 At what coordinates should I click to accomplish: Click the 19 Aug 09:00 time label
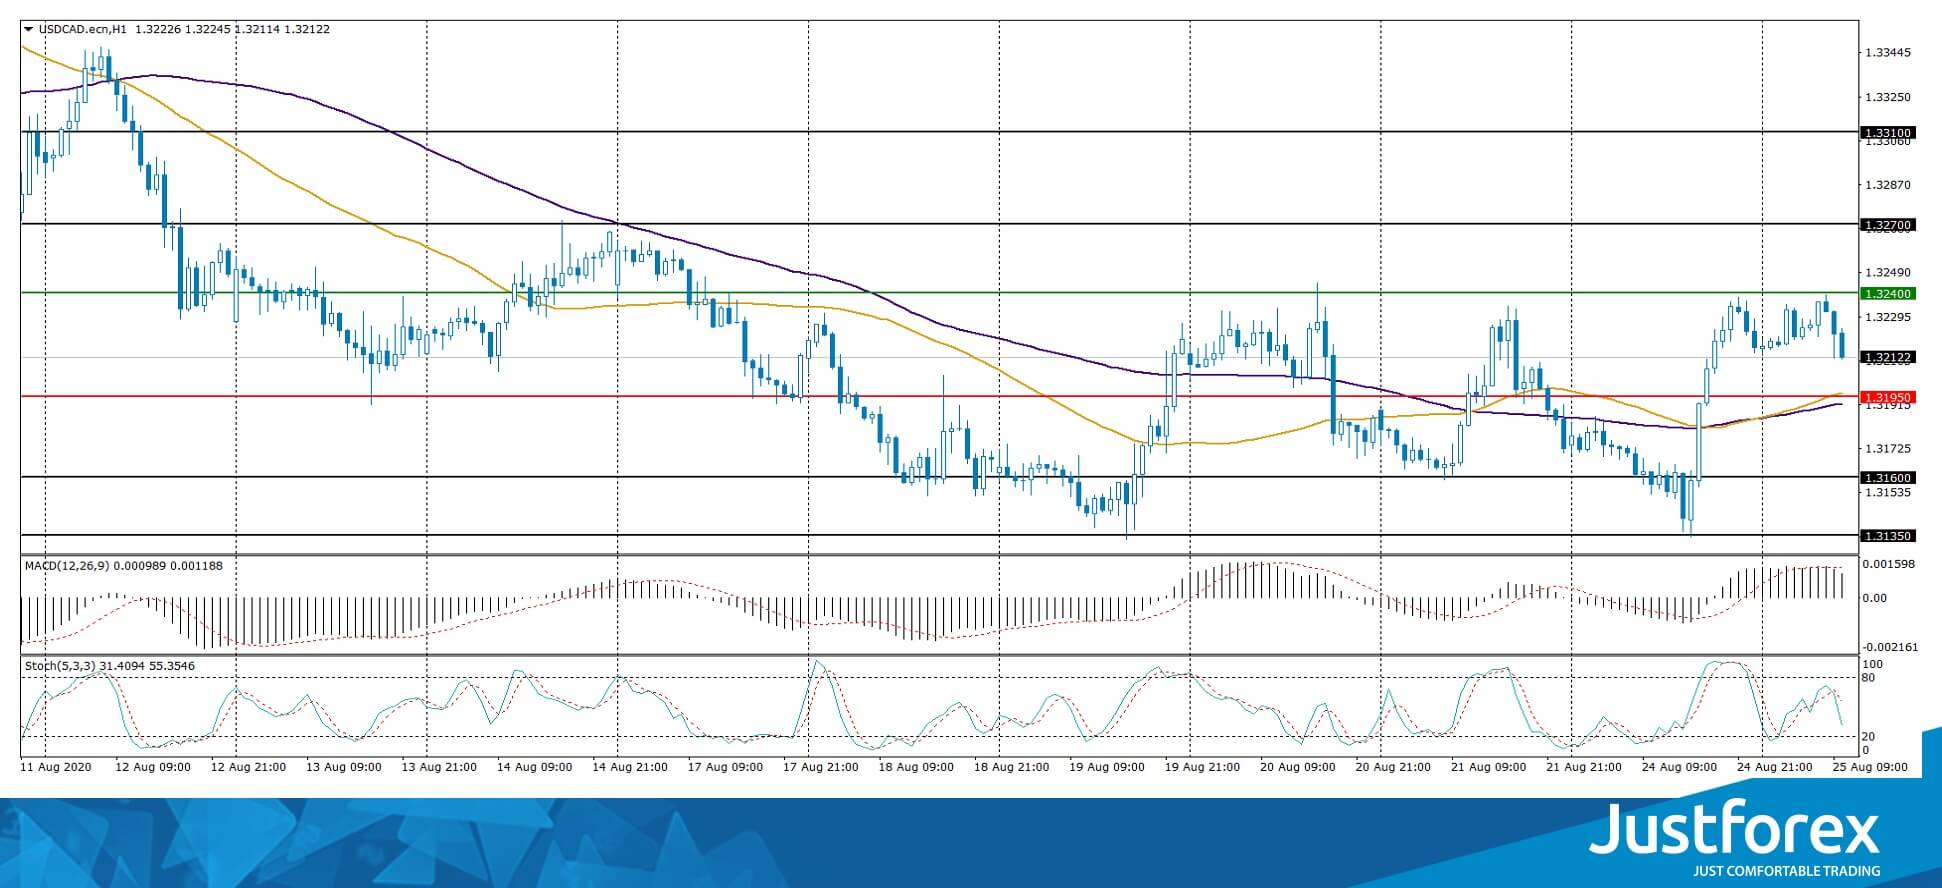point(1107,767)
